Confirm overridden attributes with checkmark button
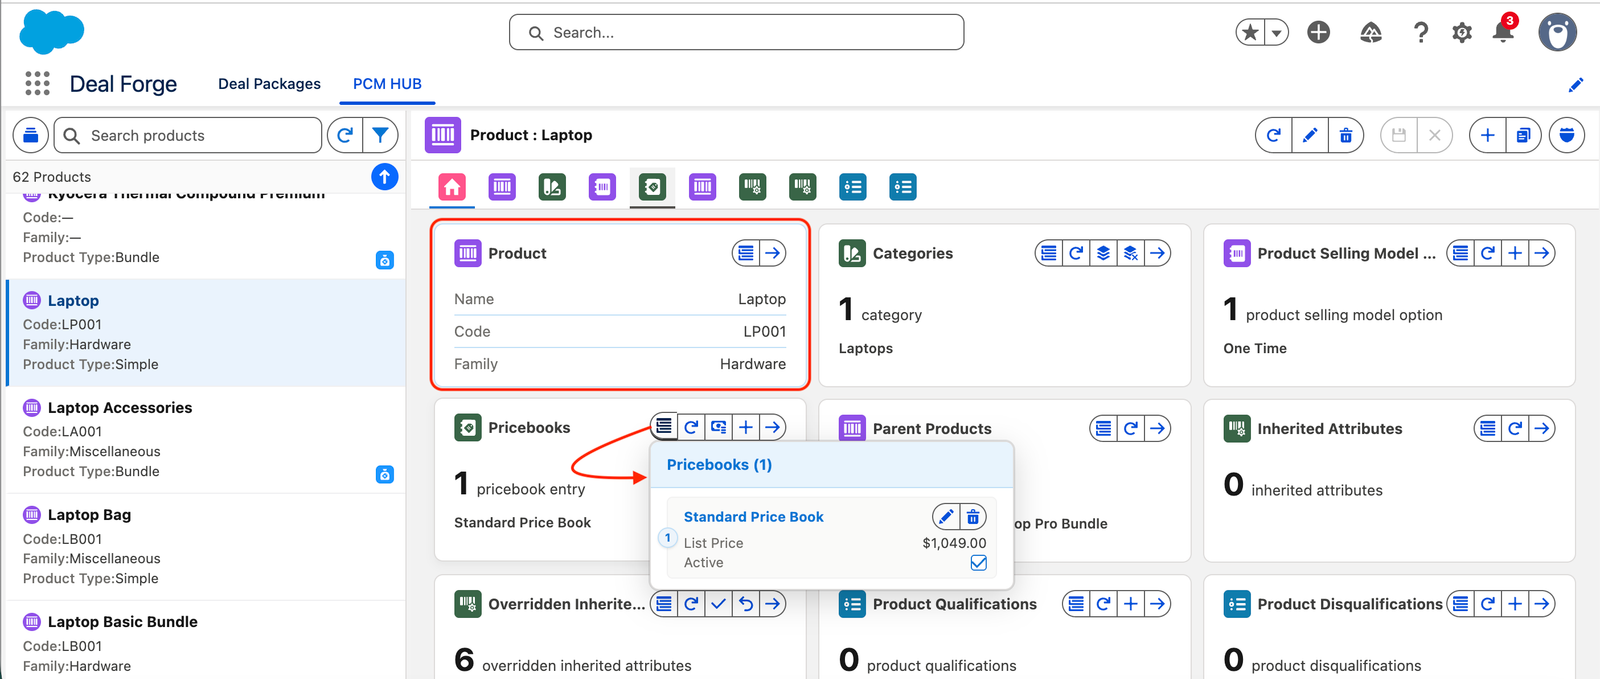 click(719, 604)
